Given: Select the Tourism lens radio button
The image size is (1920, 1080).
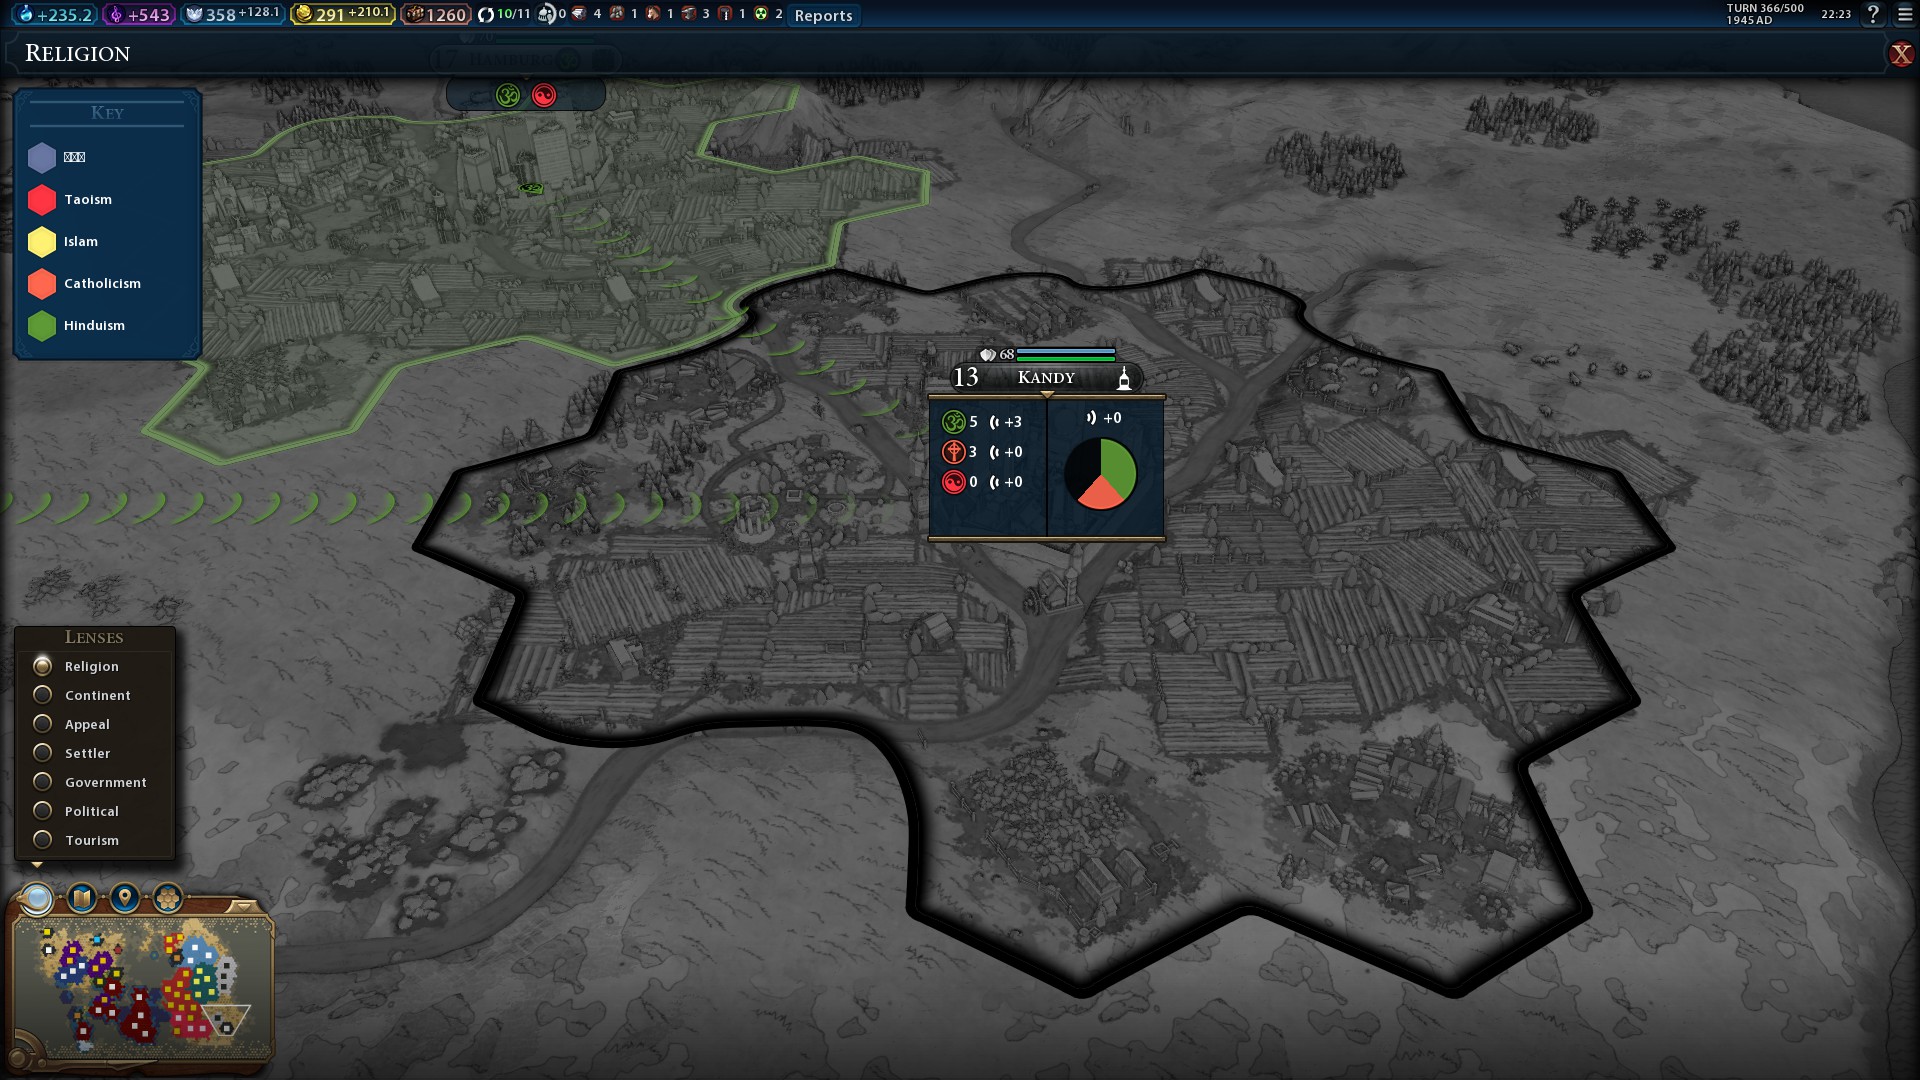Looking at the screenshot, I should point(42,839).
